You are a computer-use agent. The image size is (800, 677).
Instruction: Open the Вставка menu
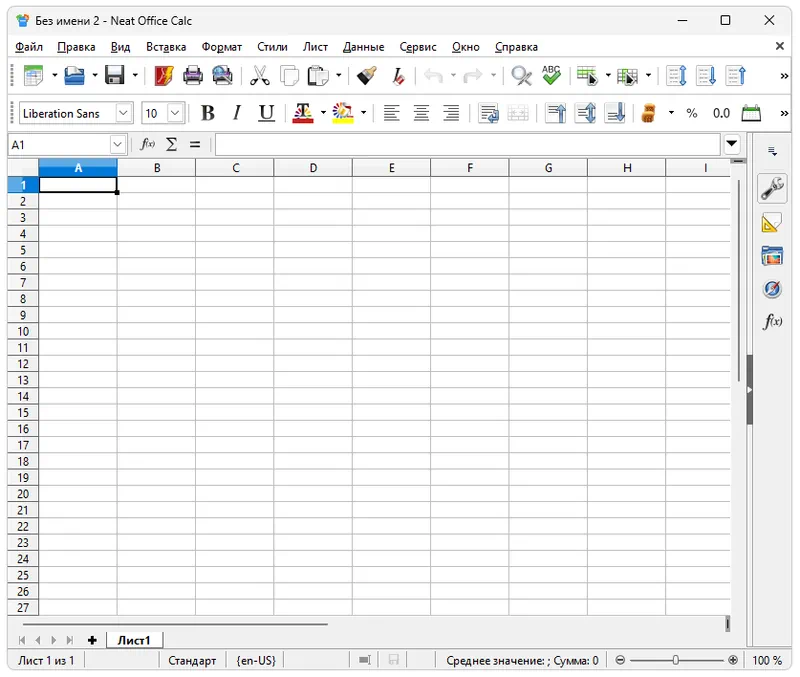pyautogui.click(x=166, y=47)
